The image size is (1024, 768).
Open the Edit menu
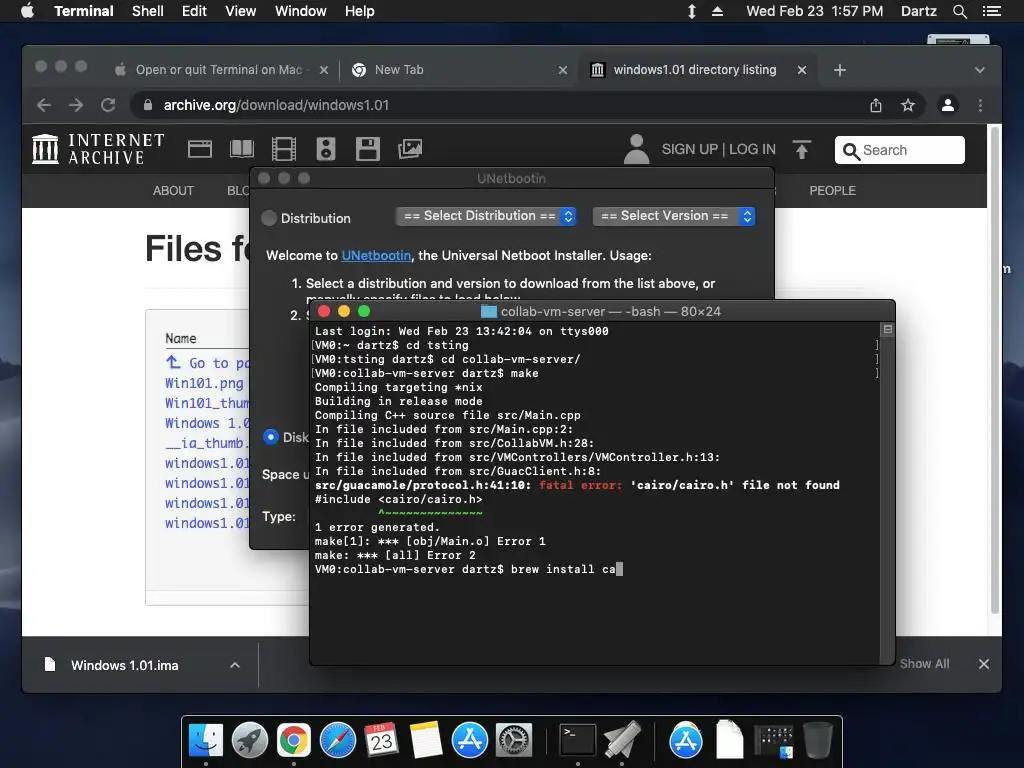[x=194, y=11]
